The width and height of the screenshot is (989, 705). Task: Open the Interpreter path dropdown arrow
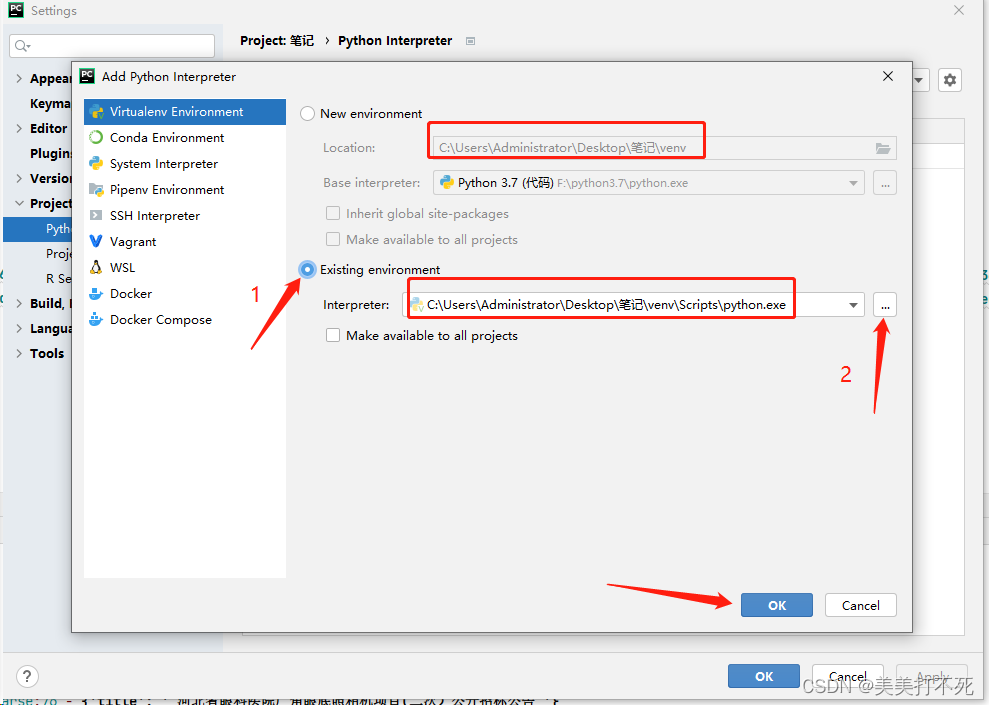[x=853, y=305]
